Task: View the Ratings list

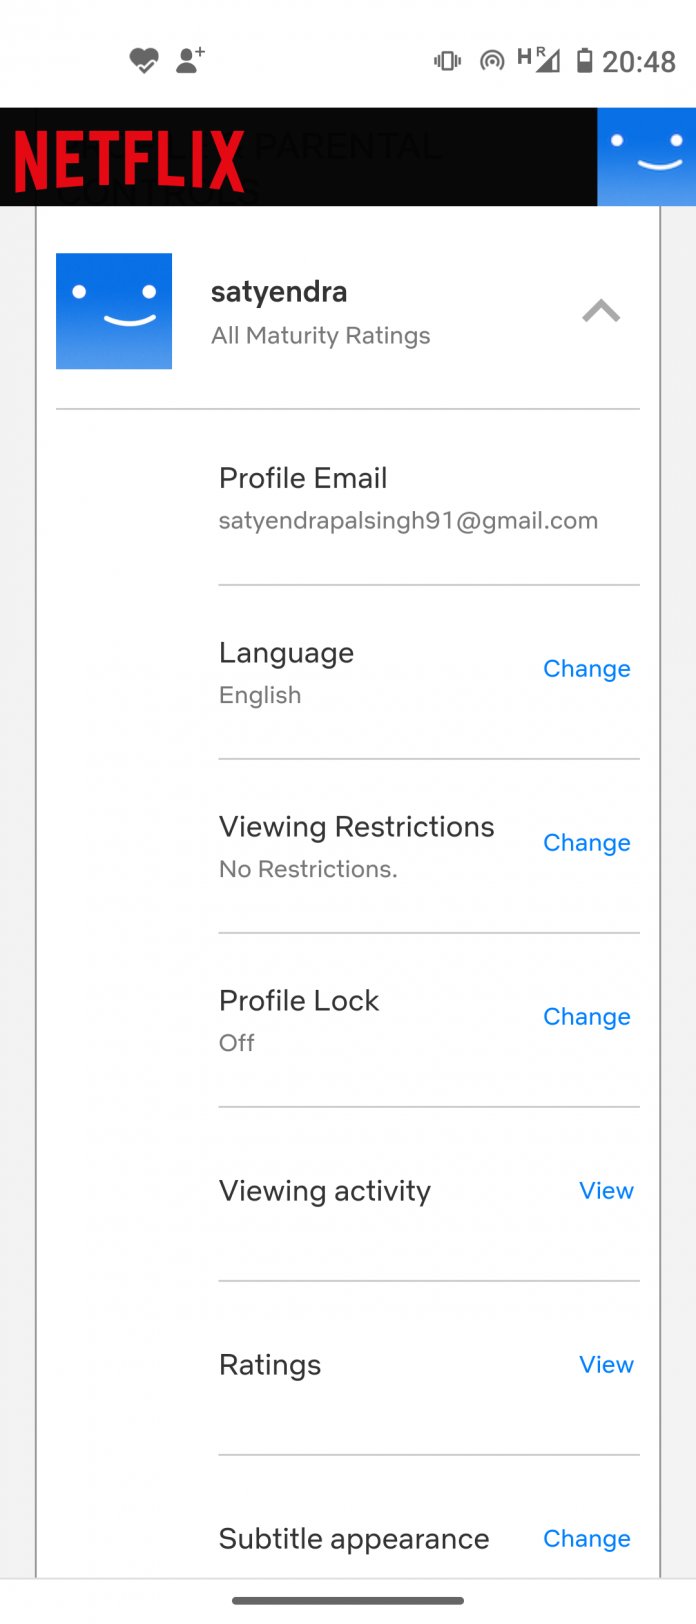Action: coord(606,1364)
